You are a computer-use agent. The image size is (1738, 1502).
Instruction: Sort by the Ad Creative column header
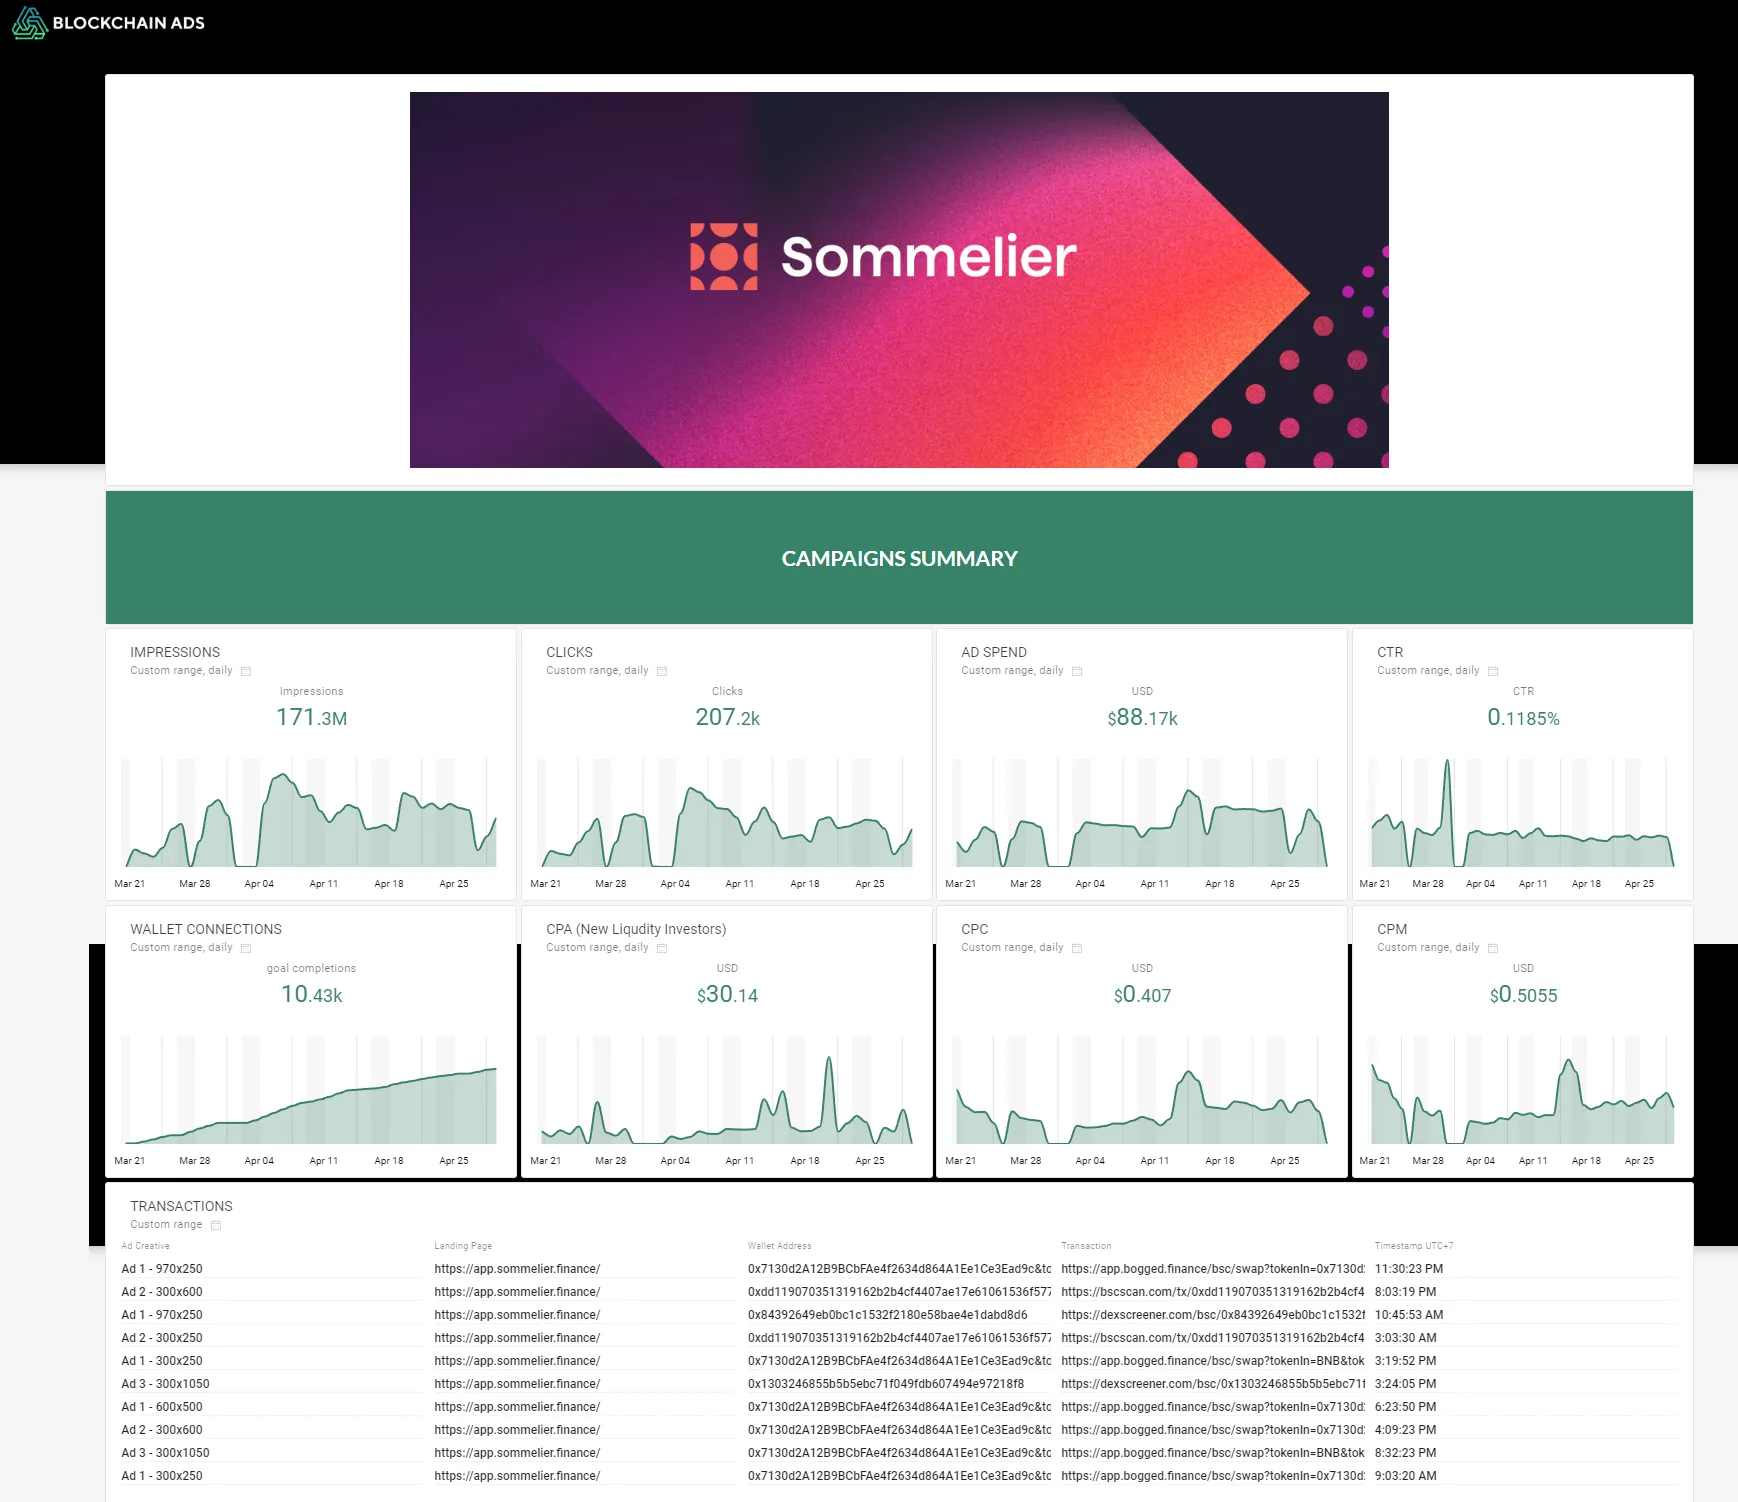pos(146,1246)
